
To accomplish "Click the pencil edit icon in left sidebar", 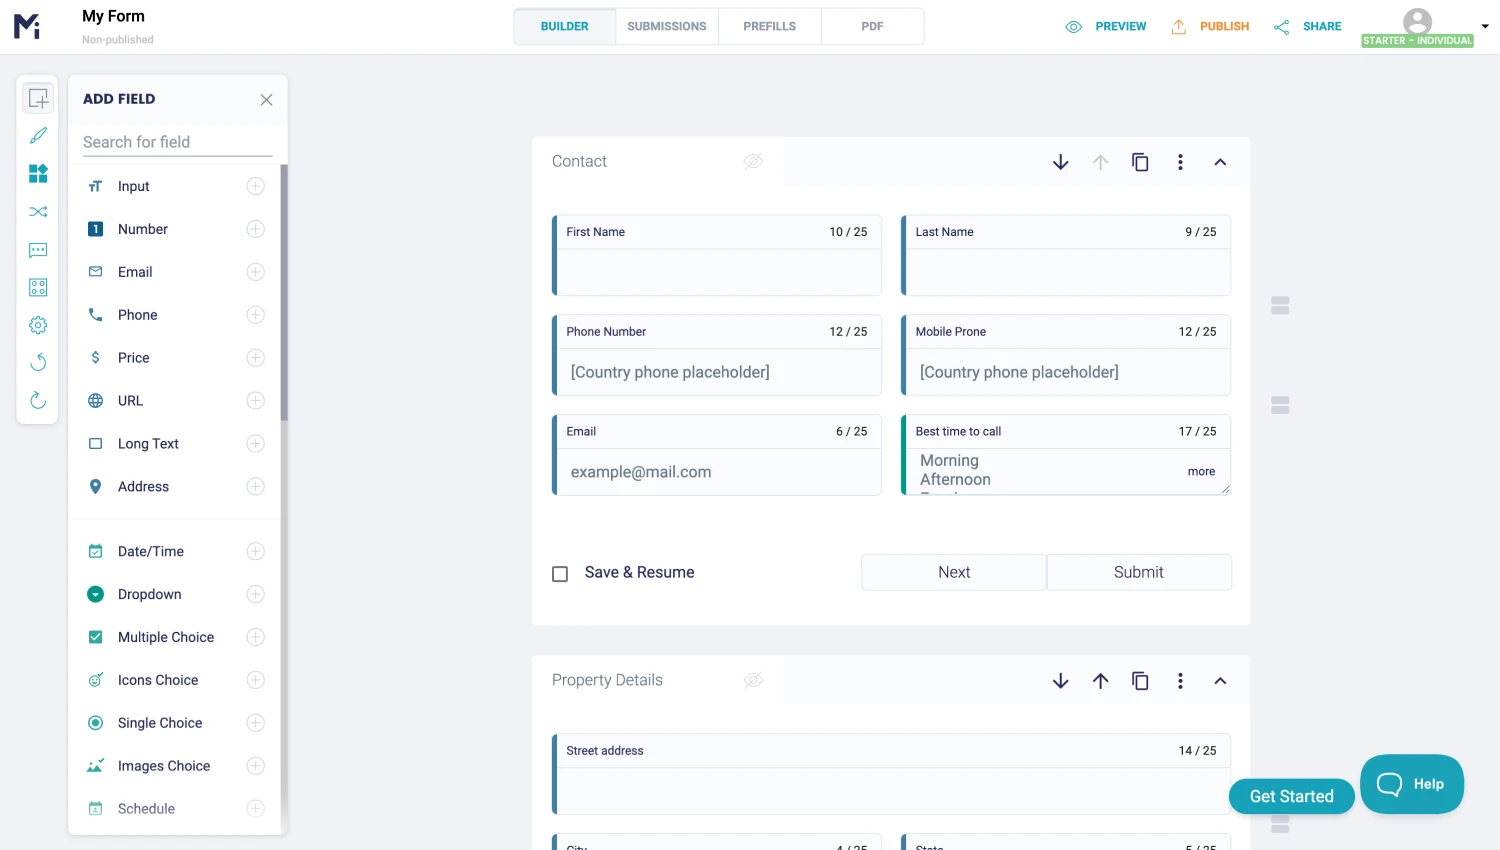I will (x=38, y=135).
